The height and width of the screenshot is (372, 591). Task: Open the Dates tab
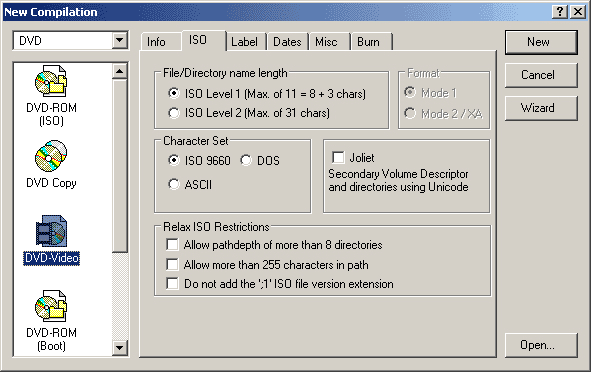tap(288, 41)
